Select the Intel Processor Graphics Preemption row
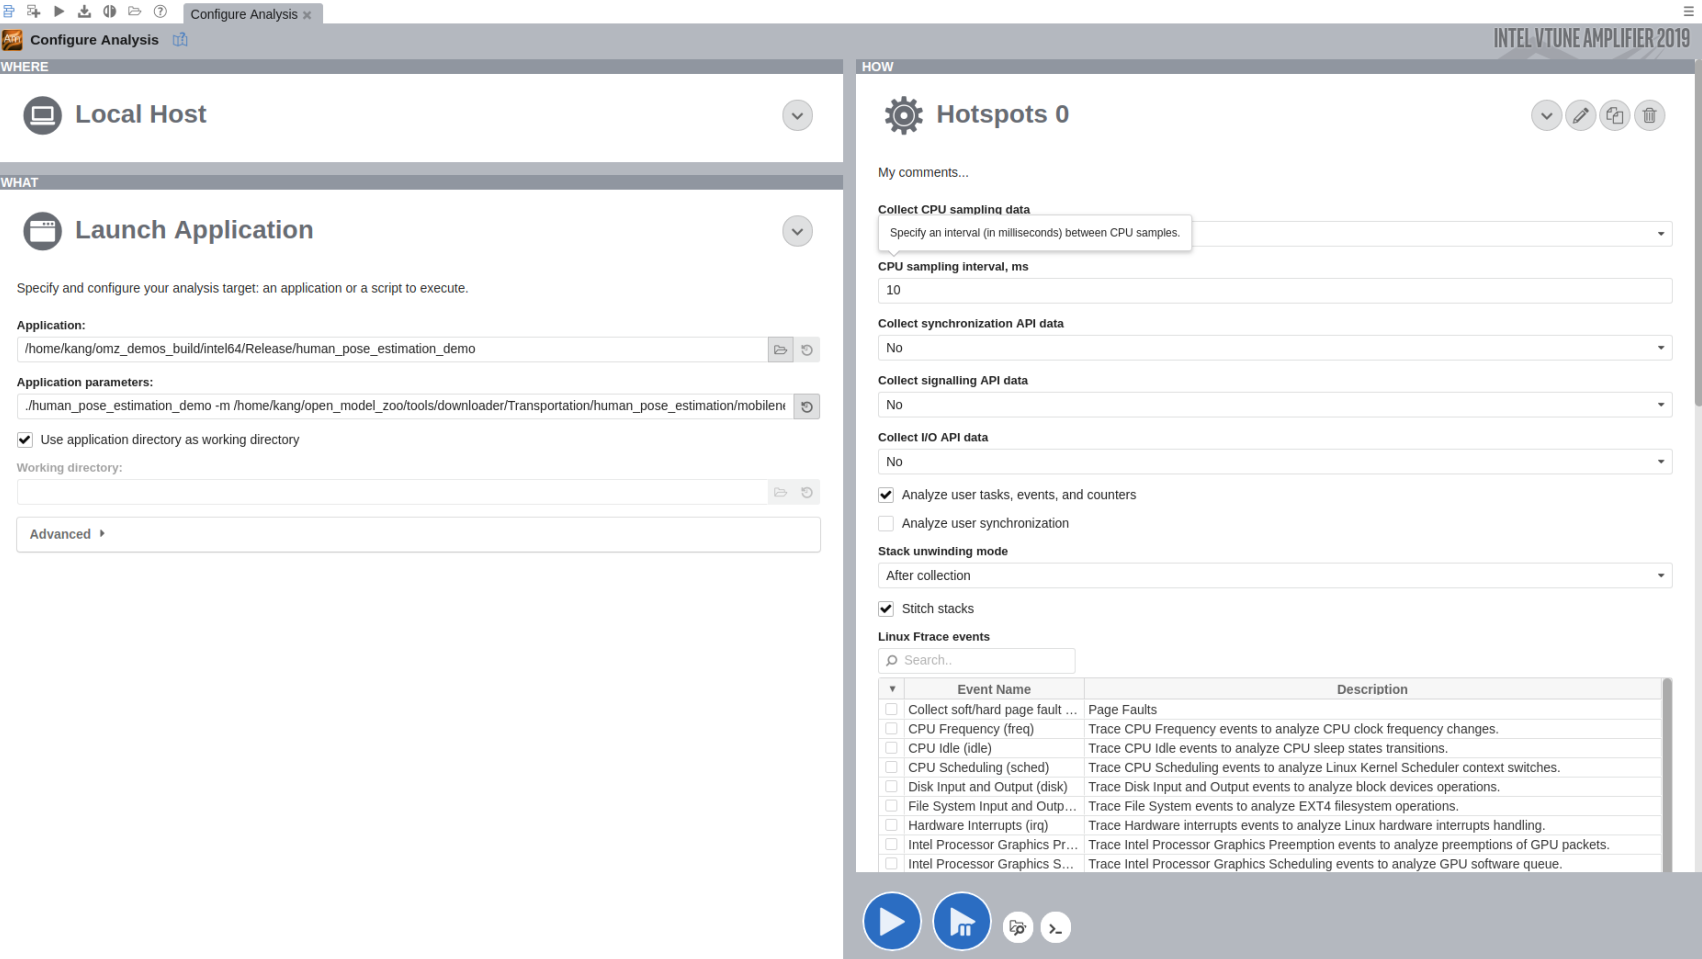This screenshot has width=1702, height=959. 1270,845
